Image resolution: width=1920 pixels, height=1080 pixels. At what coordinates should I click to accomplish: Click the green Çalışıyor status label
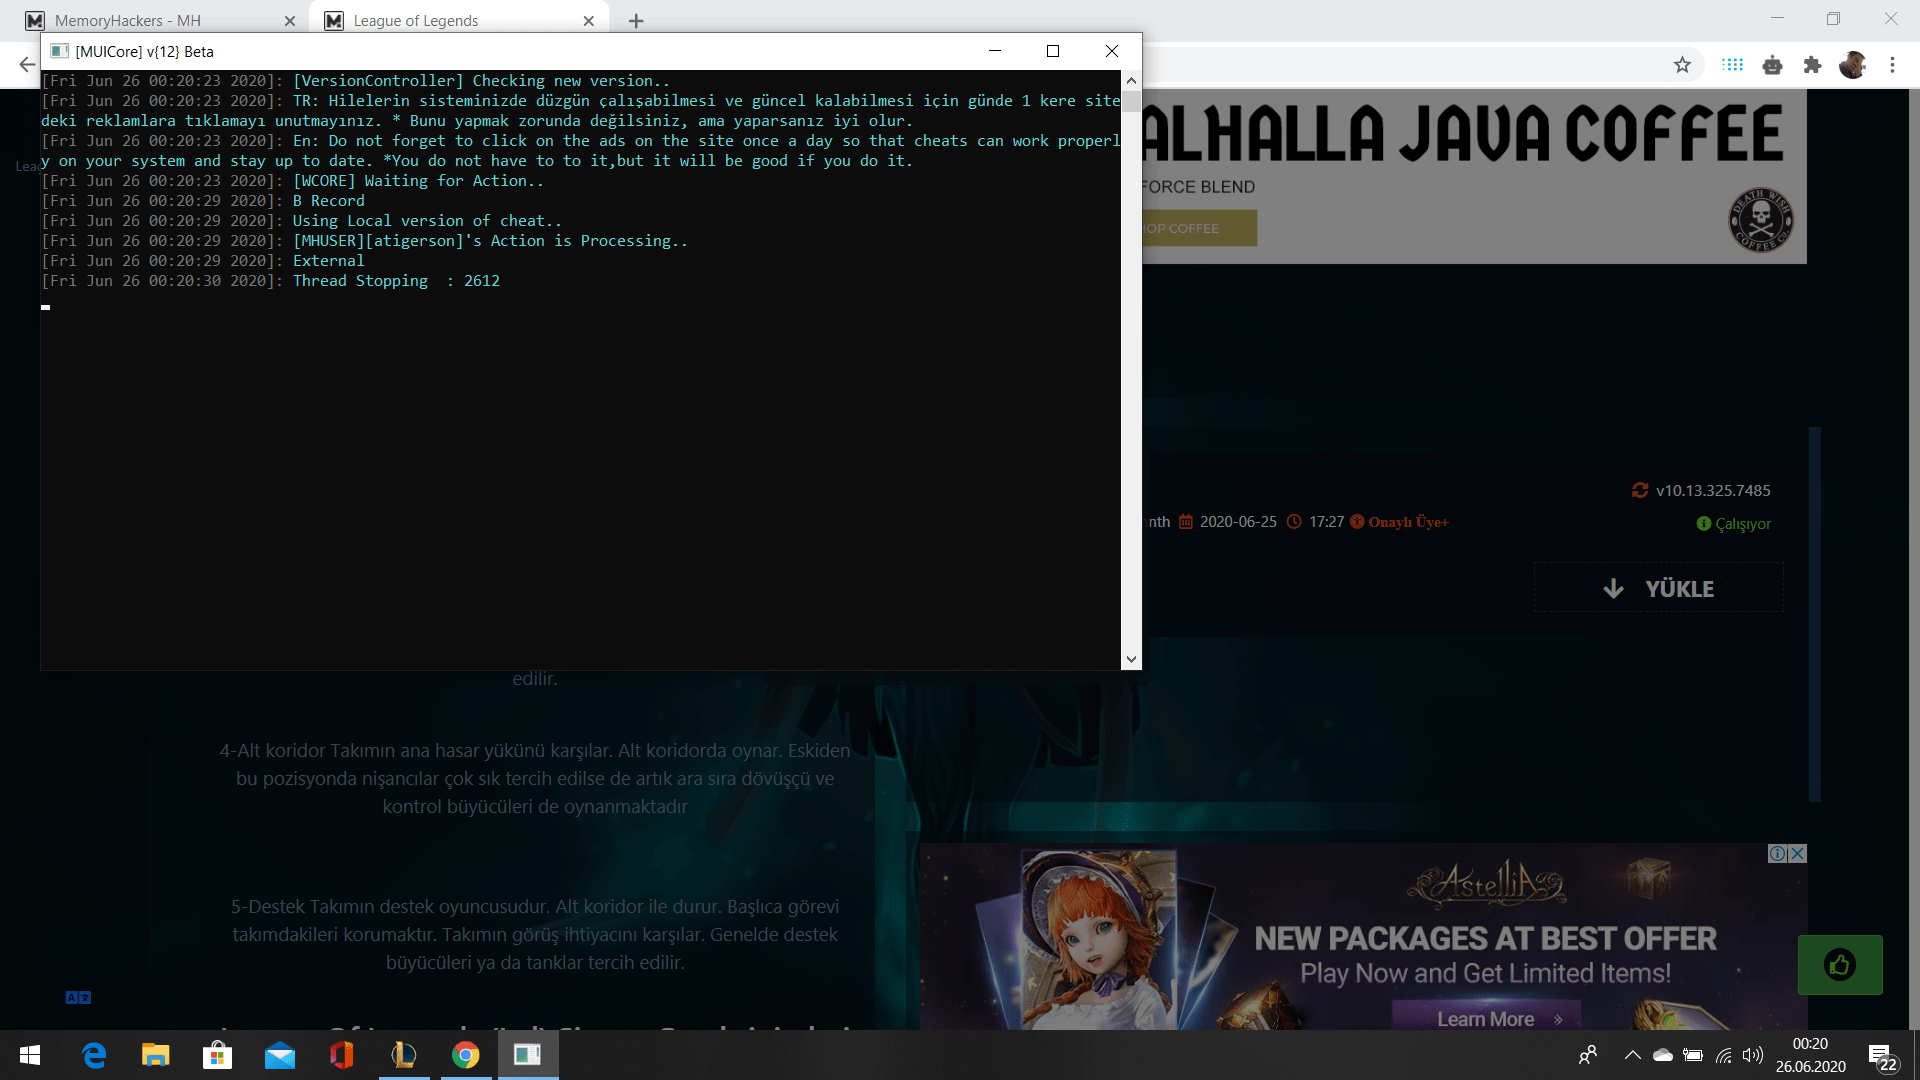click(1734, 524)
